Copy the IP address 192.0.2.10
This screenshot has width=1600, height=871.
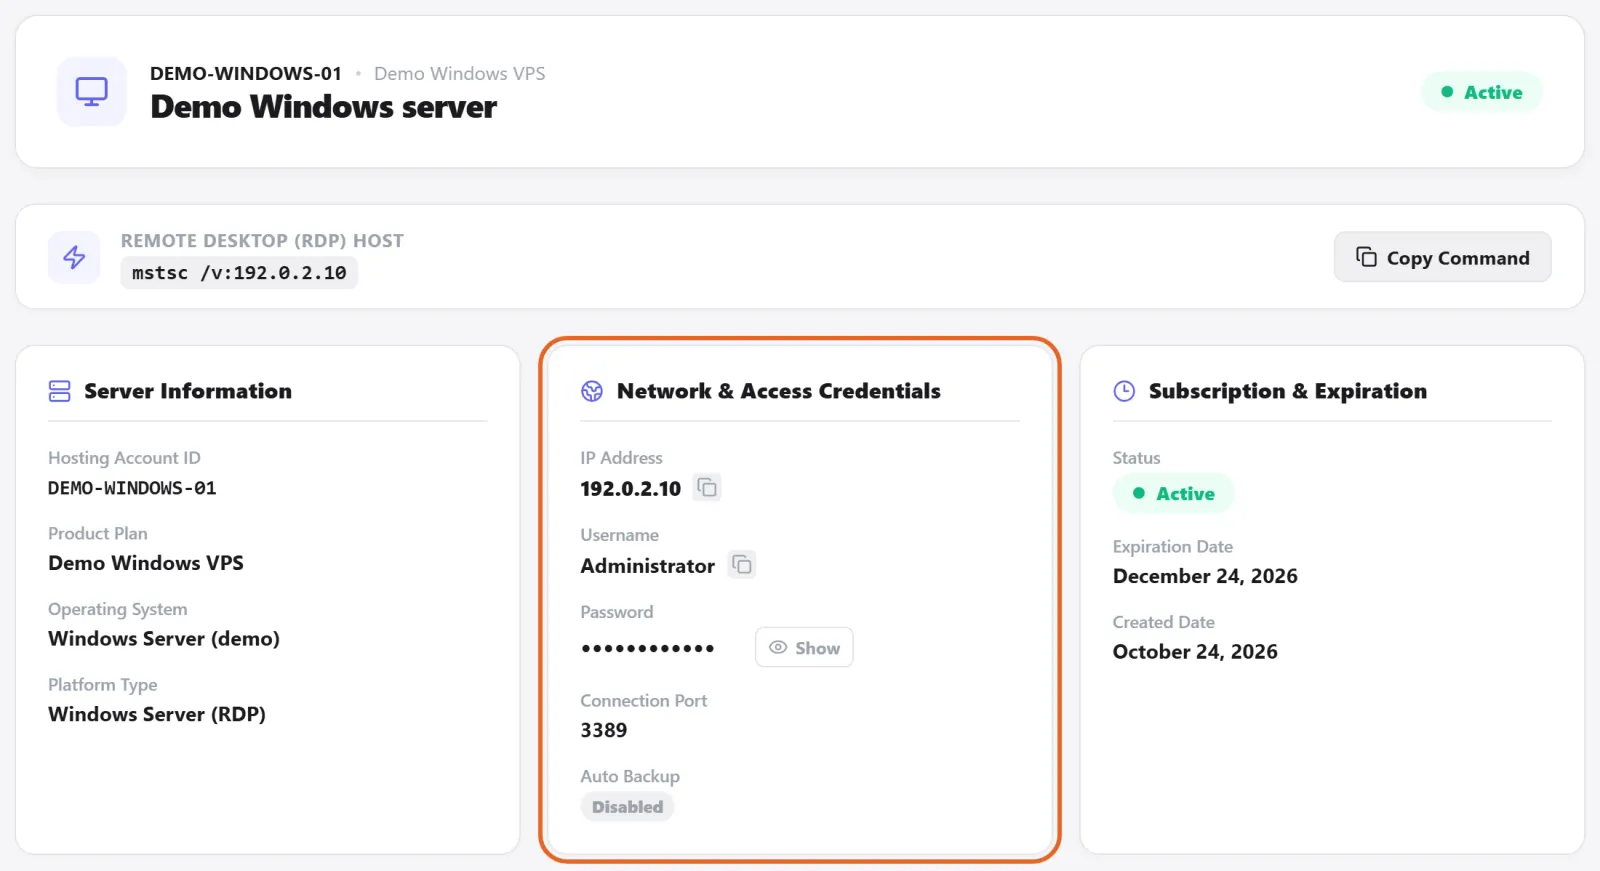tap(707, 488)
